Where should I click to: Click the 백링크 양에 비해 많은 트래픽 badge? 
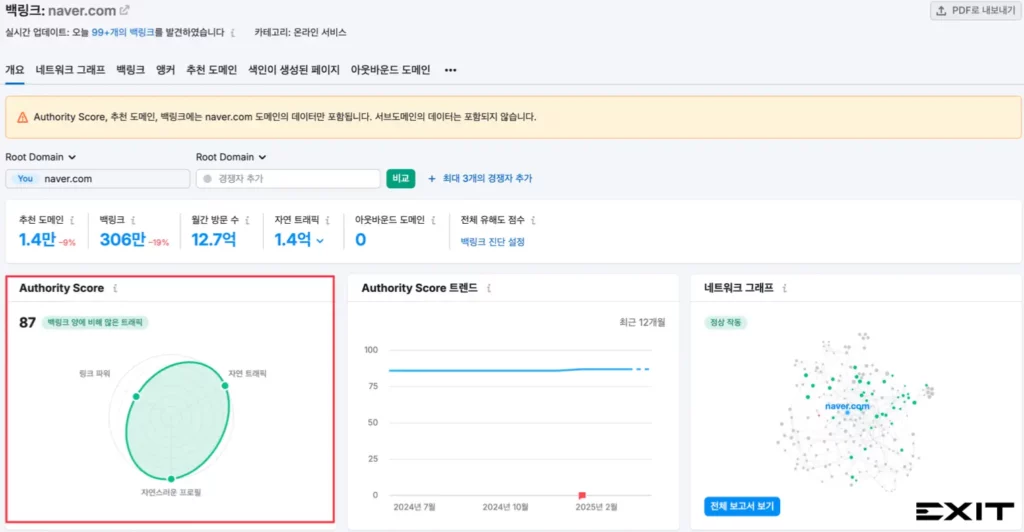pos(95,322)
